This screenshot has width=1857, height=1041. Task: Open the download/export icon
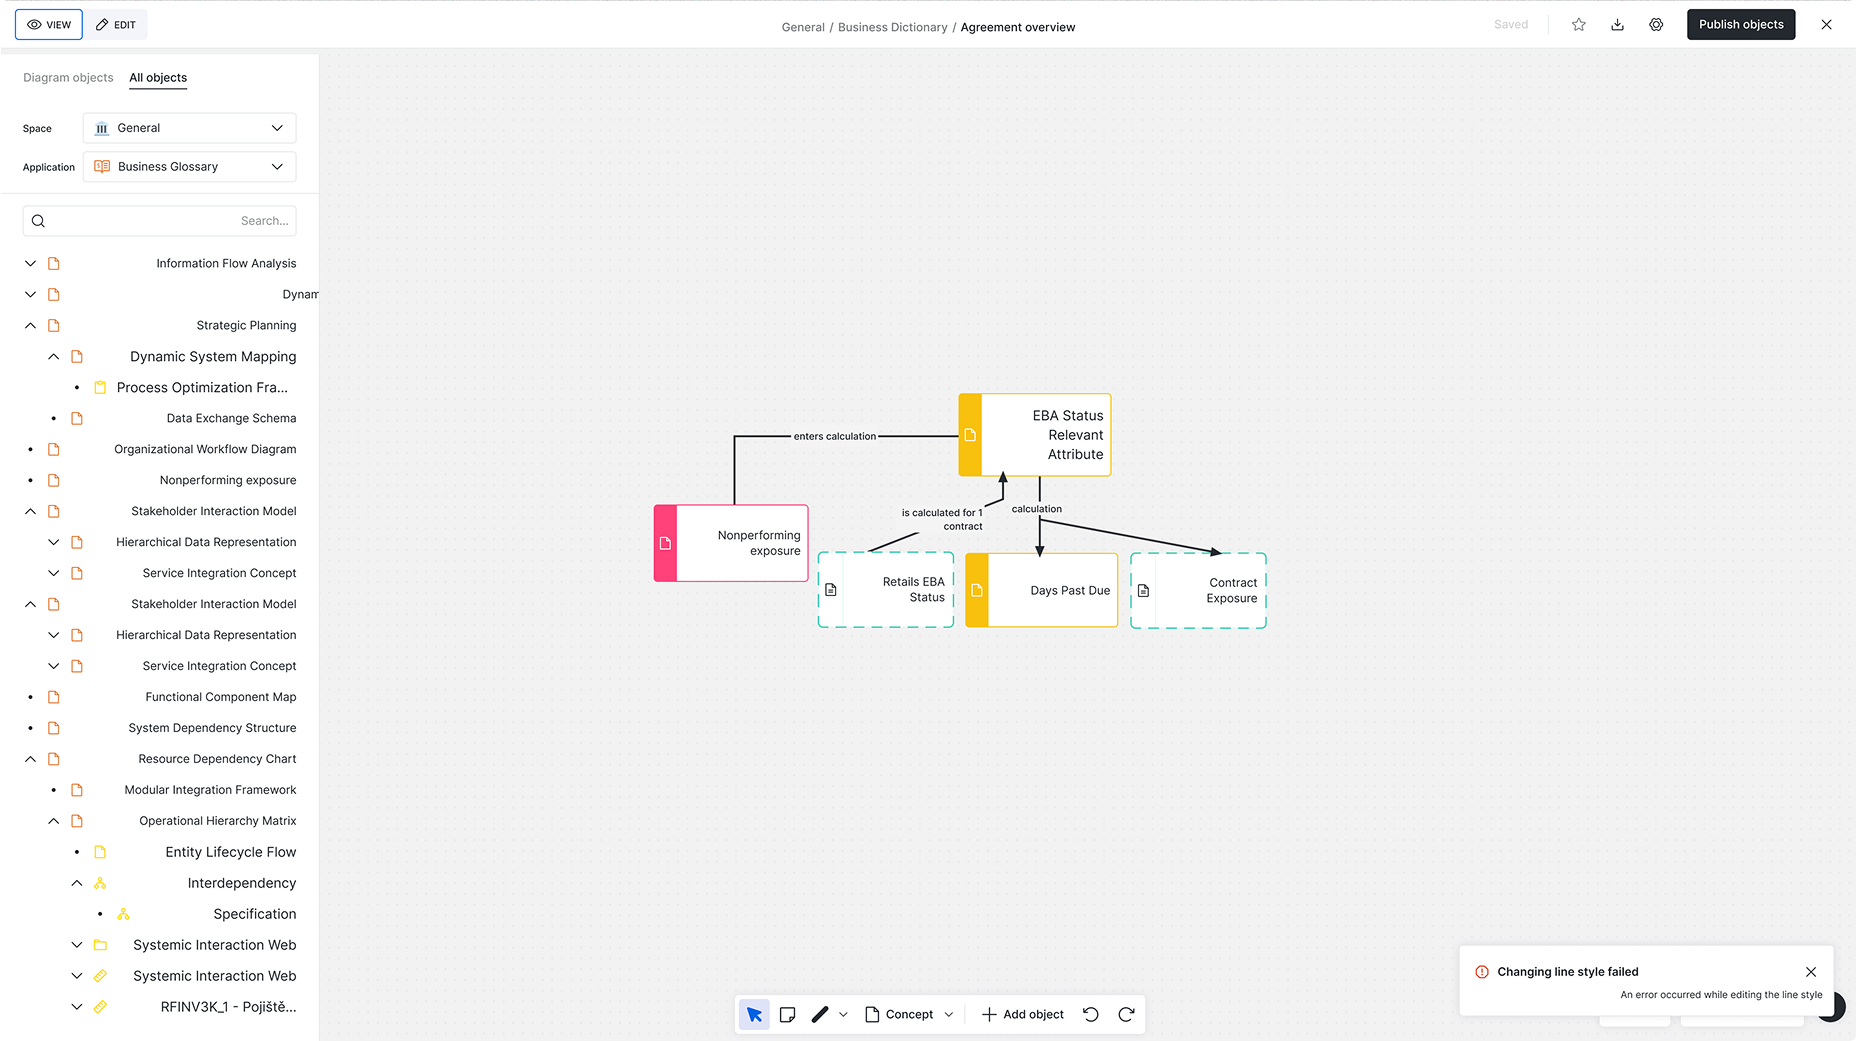tap(1617, 24)
